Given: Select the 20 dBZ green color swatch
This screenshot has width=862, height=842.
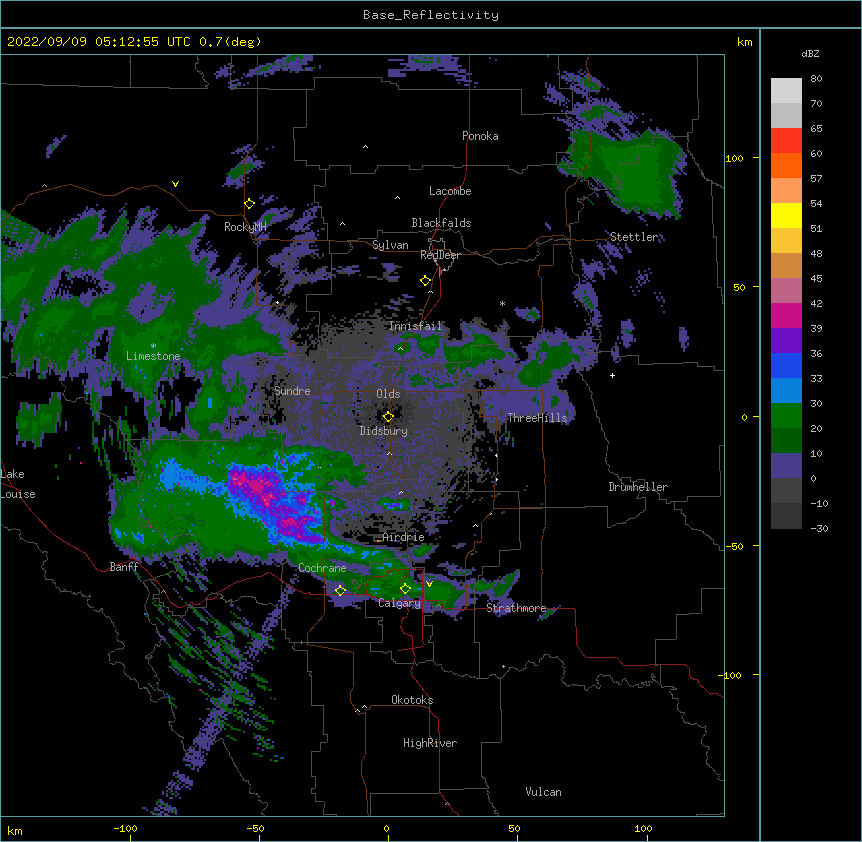Looking at the screenshot, I should coord(786,440).
